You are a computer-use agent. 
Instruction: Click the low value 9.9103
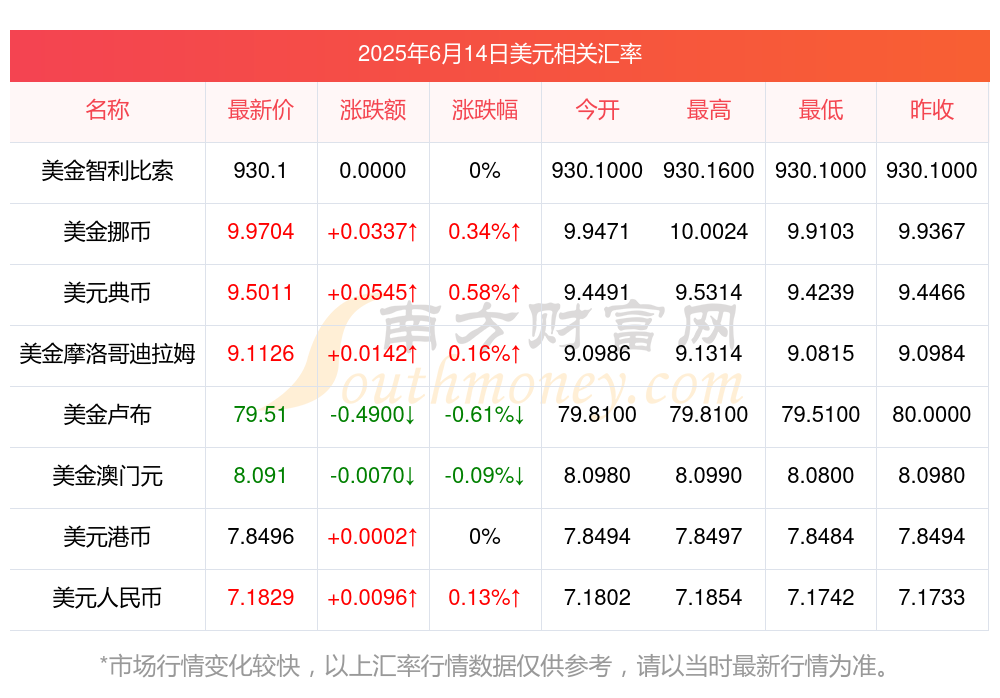(x=821, y=232)
